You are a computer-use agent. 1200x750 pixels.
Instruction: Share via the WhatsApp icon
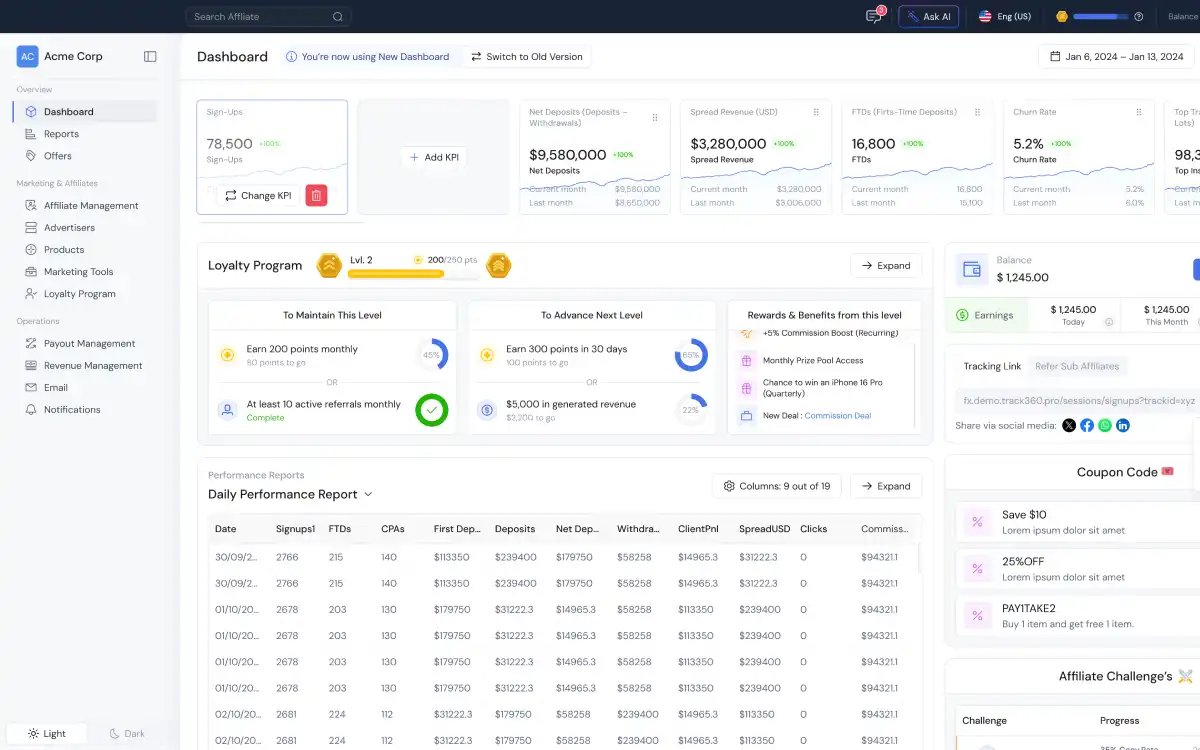(1105, 425)
